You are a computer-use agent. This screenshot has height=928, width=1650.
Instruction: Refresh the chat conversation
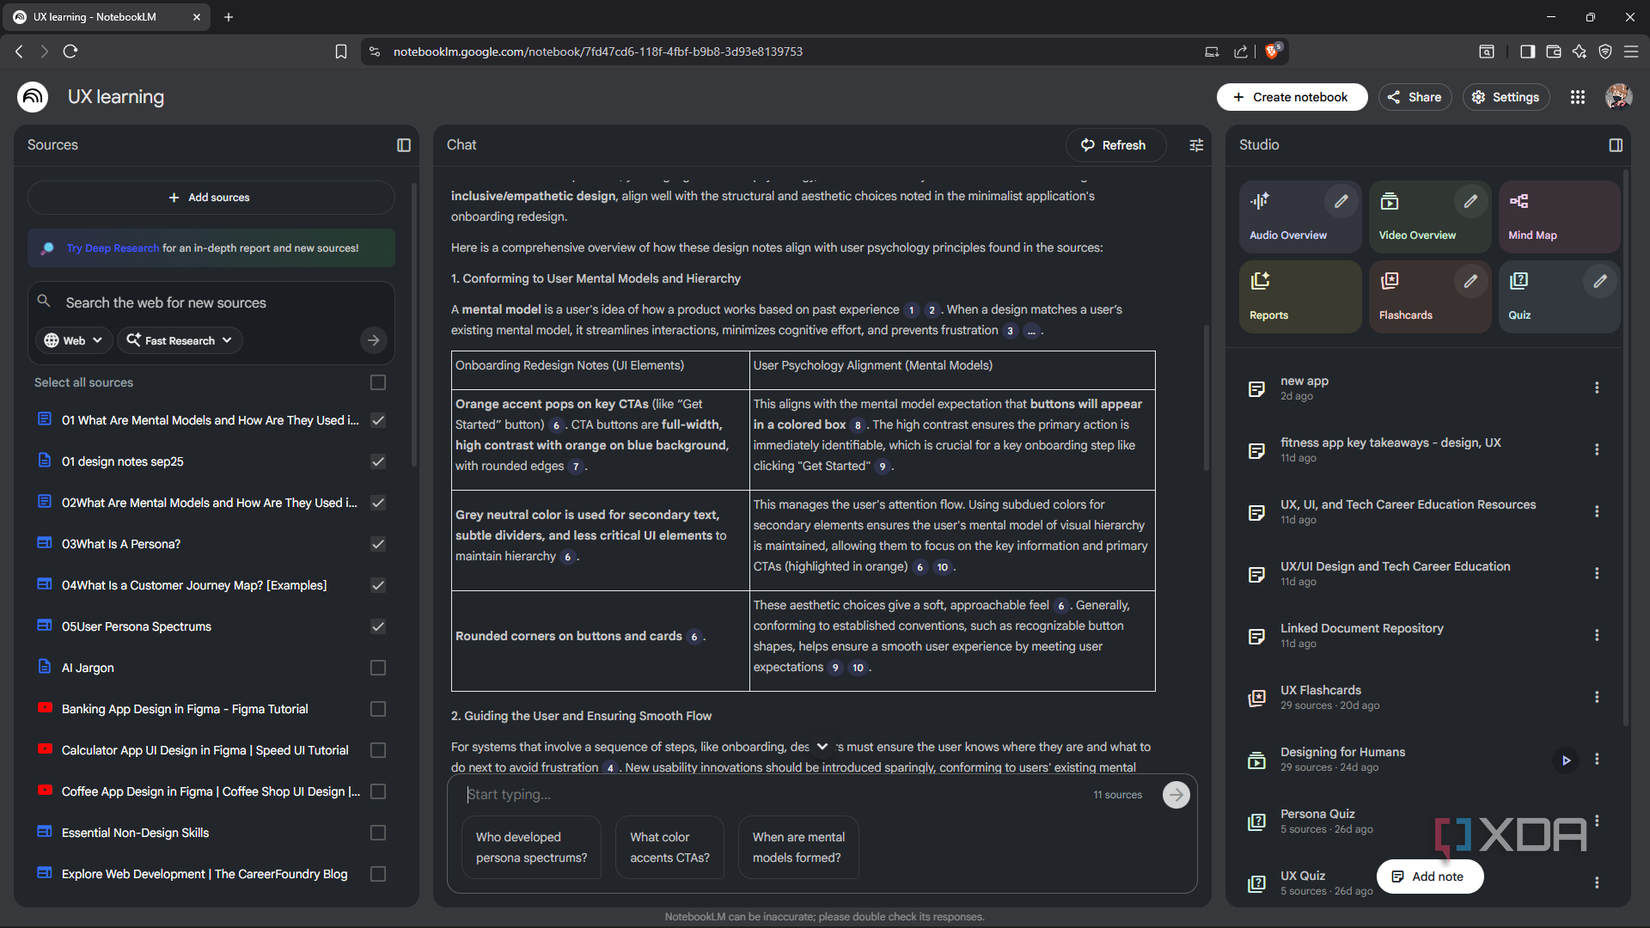point(1115,145)
